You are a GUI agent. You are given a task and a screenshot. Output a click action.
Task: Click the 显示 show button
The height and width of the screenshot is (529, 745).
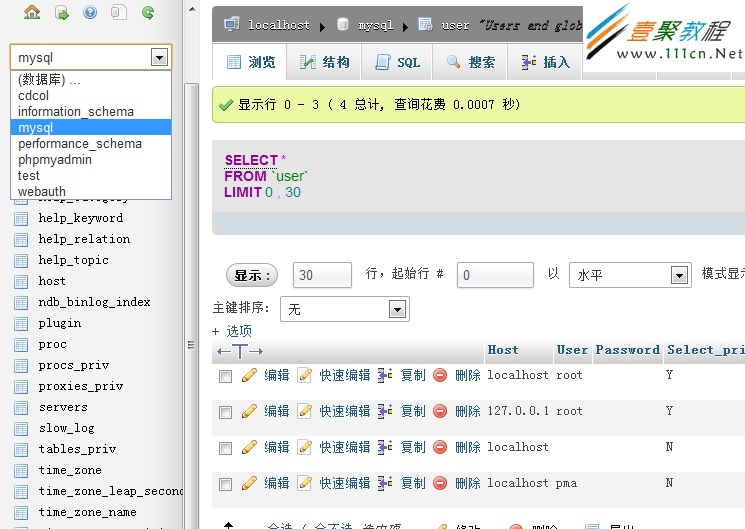click(x=252, y=275)
